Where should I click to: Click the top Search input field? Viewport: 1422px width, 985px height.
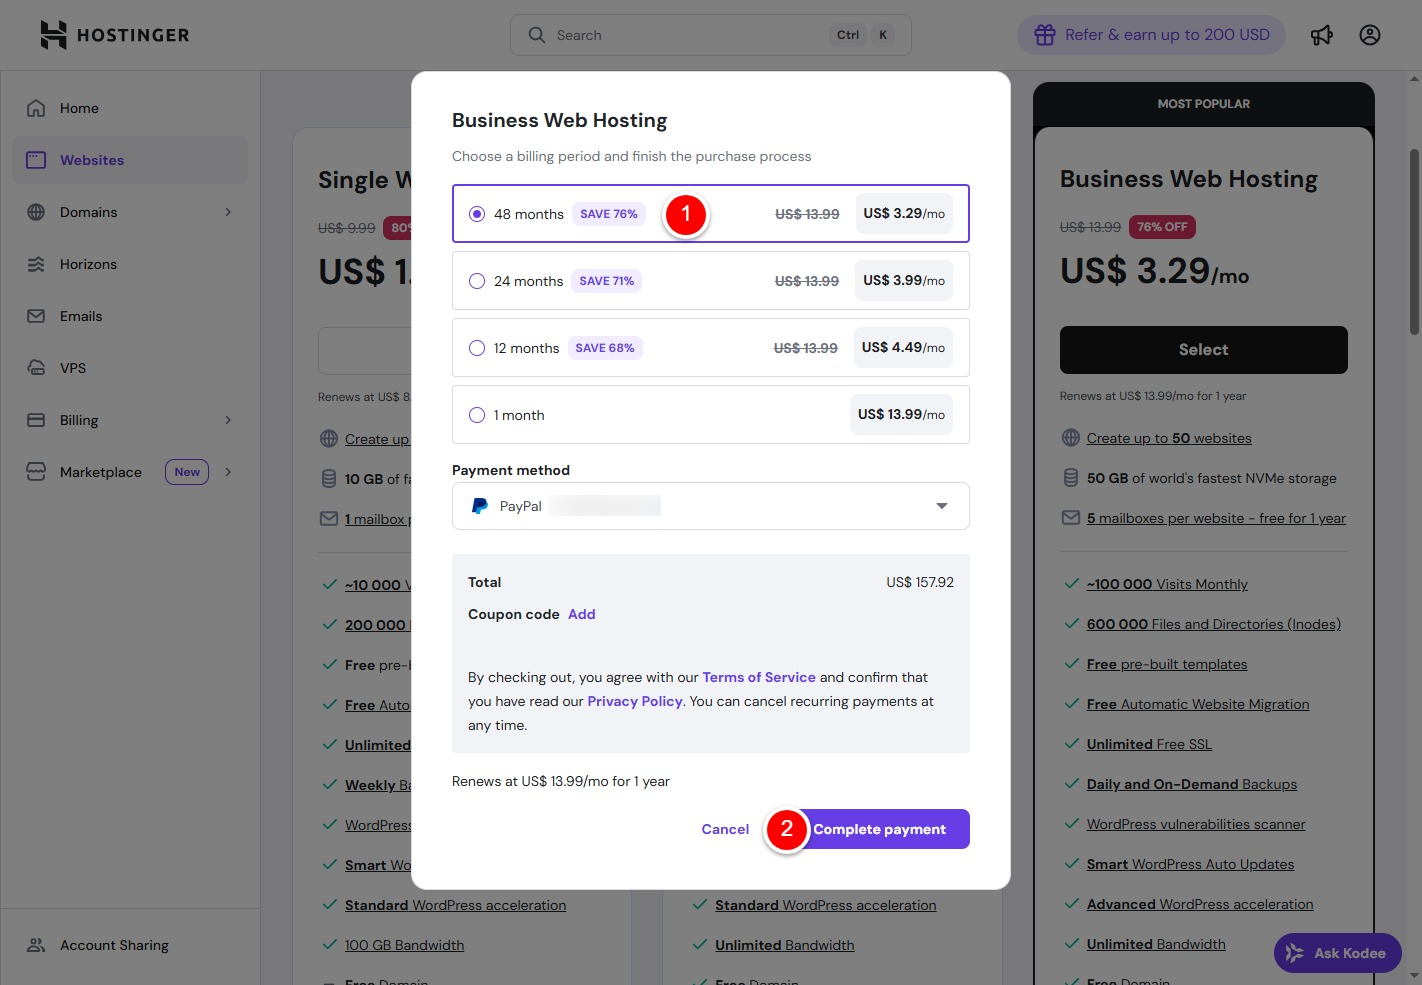(690, 35)
